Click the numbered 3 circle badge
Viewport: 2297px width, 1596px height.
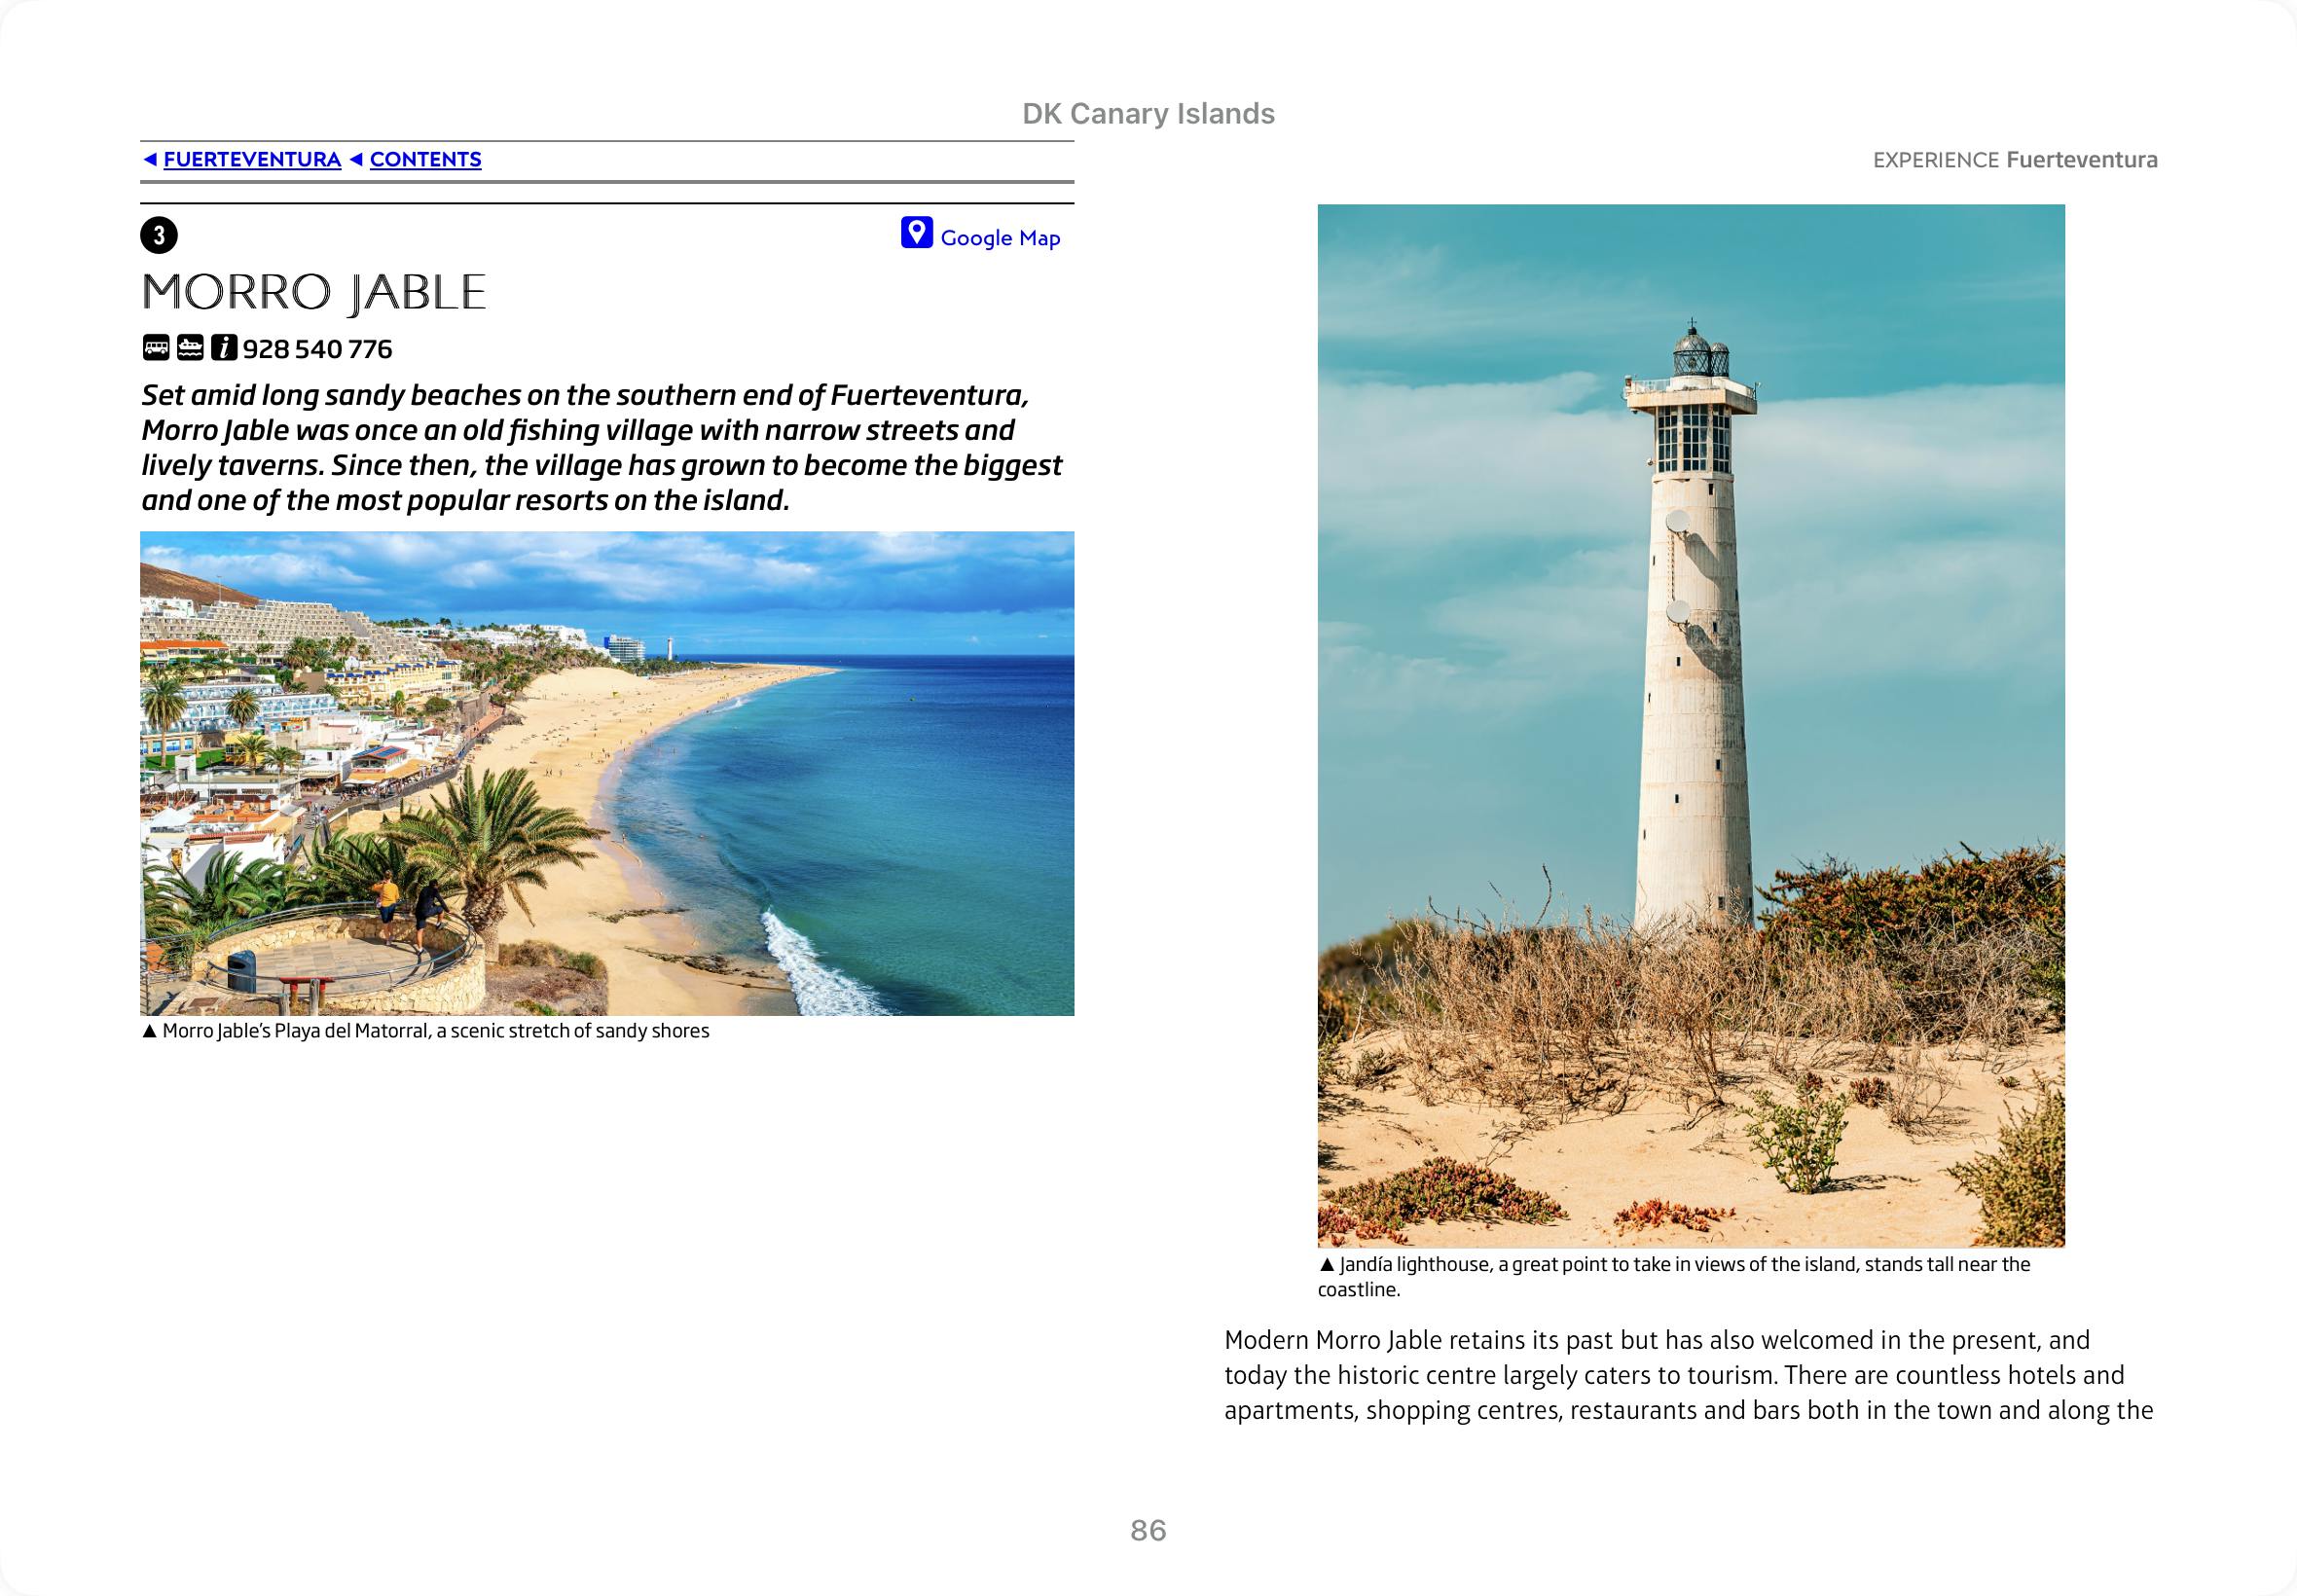[x=159, y=236]
